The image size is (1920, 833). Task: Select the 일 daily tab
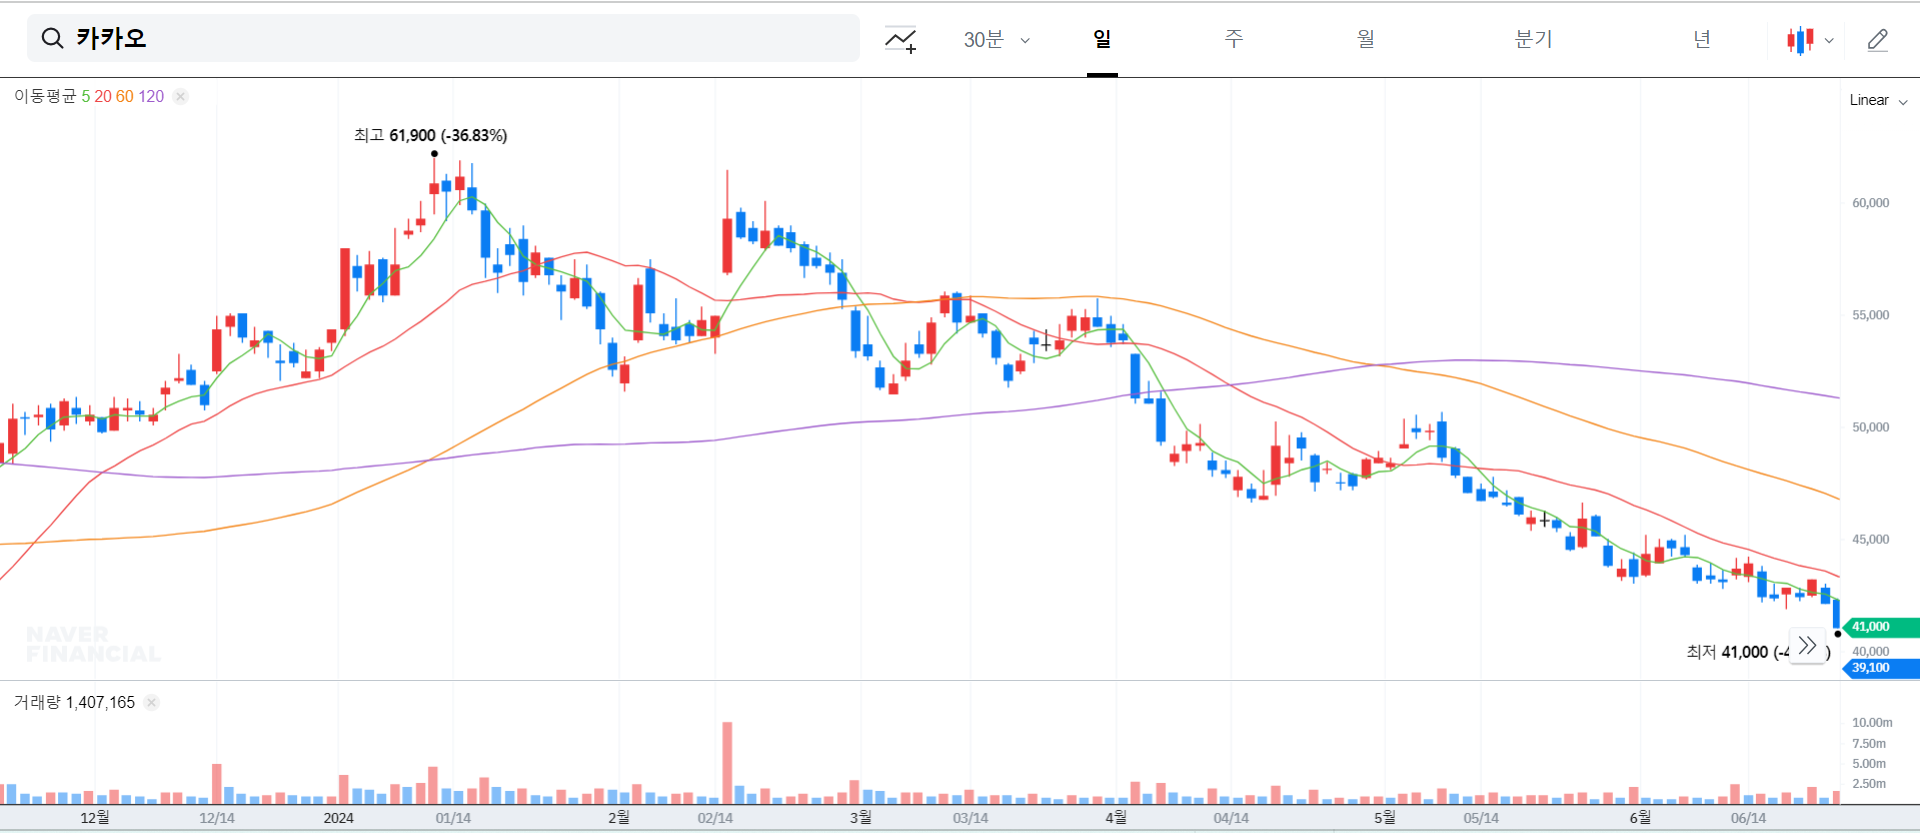[1102, 39]
